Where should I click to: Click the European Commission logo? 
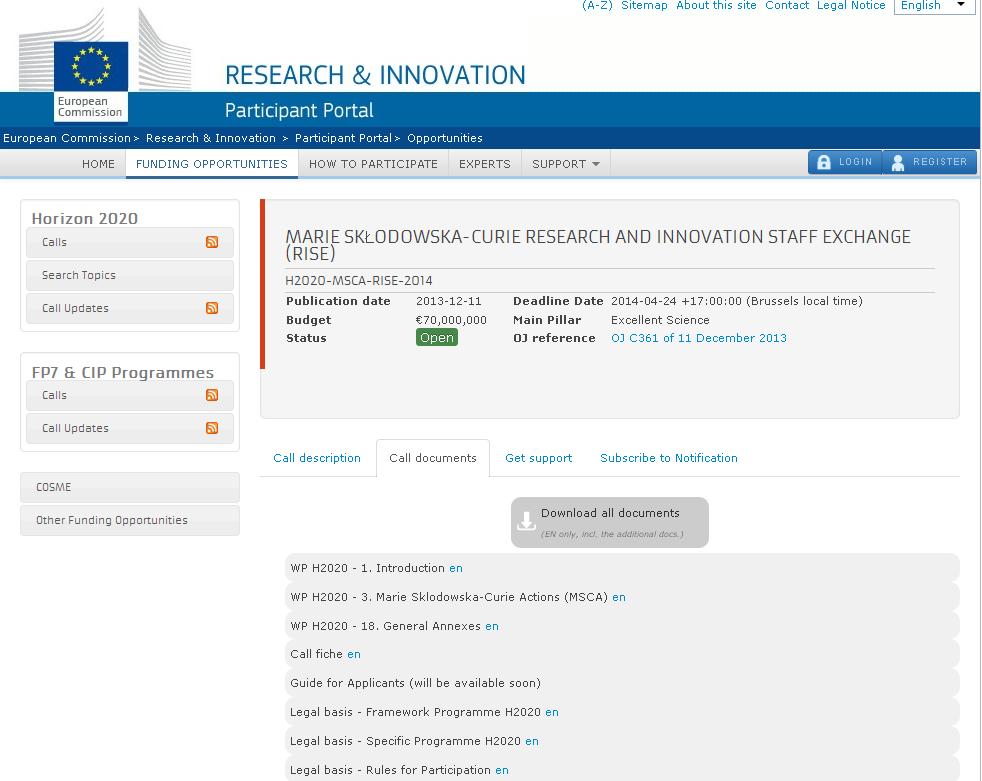pos(91,80)
